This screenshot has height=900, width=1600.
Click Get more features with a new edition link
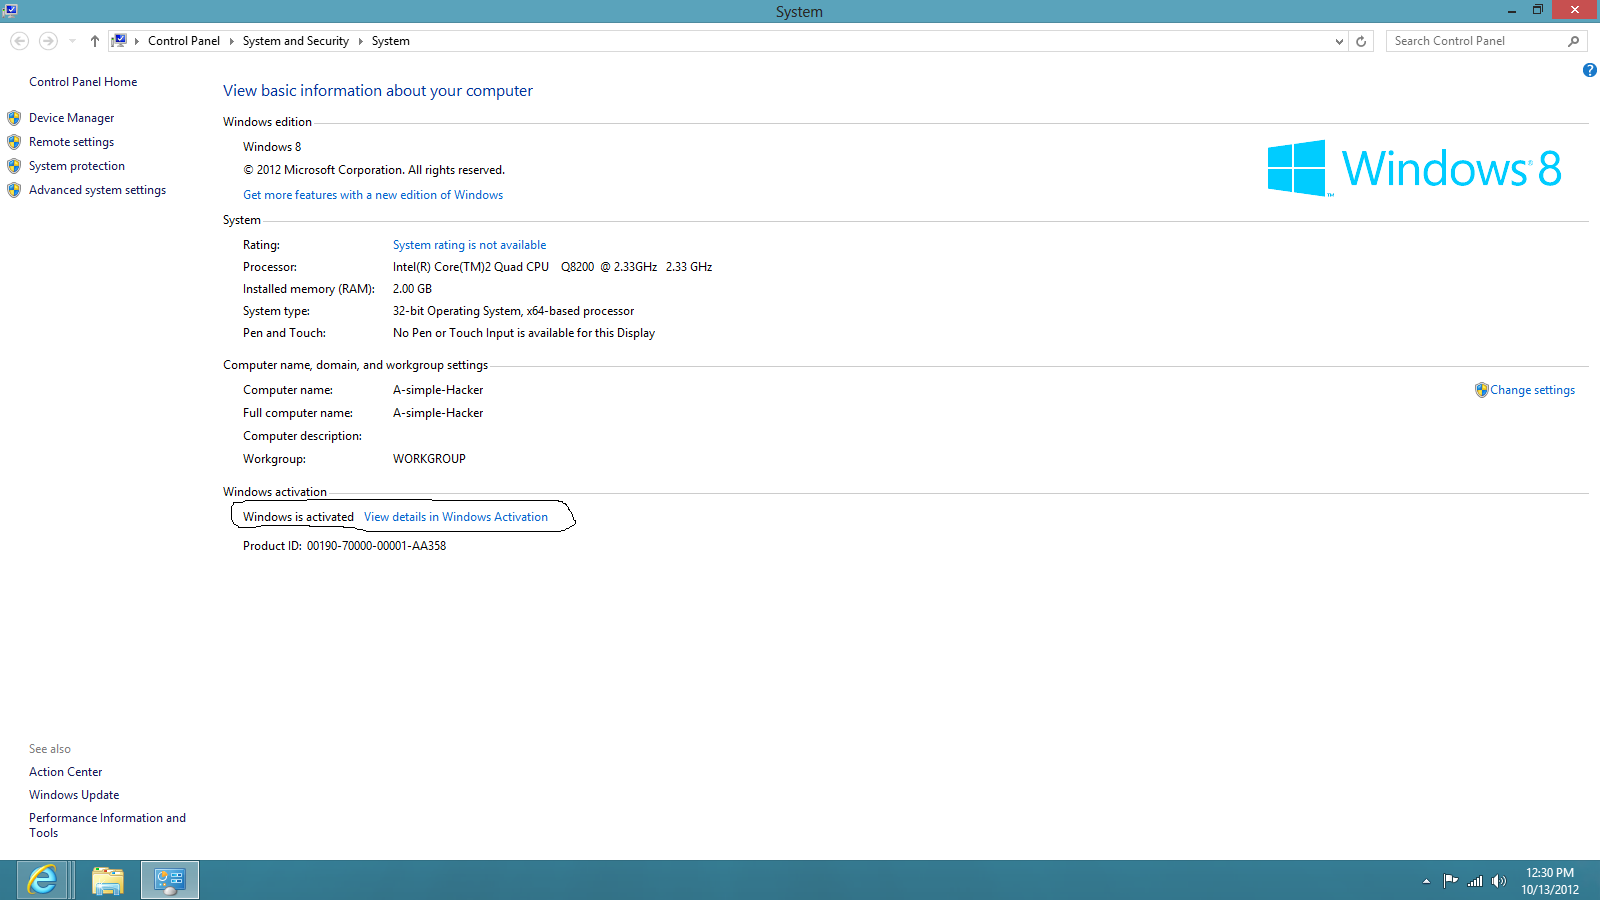click(x=373, y=195)
